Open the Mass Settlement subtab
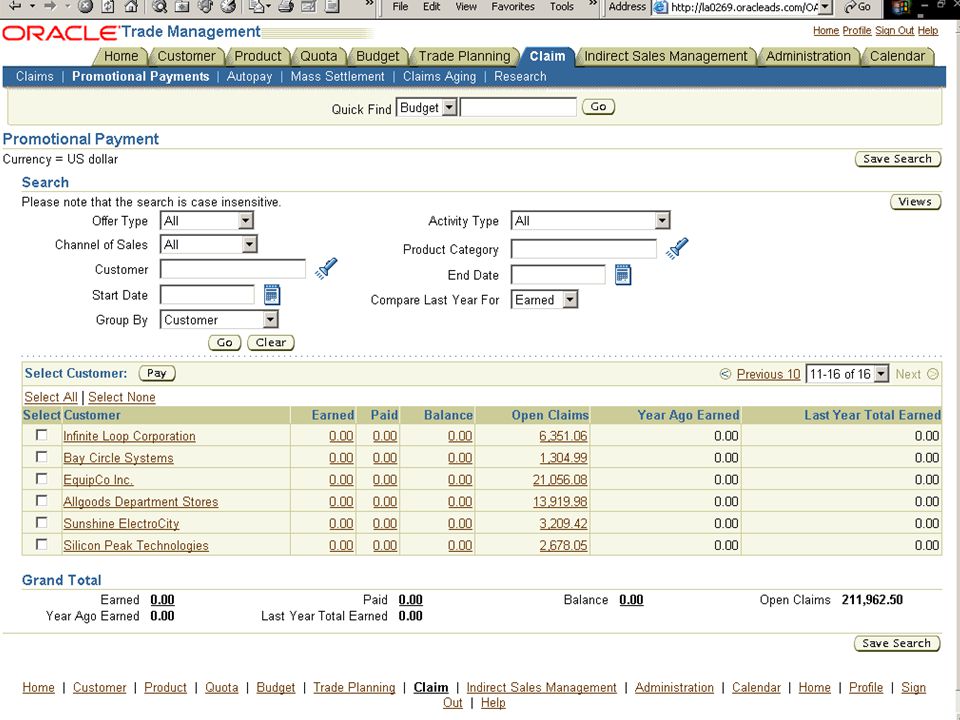Screen dimensions: 960x720 (337, 77)
